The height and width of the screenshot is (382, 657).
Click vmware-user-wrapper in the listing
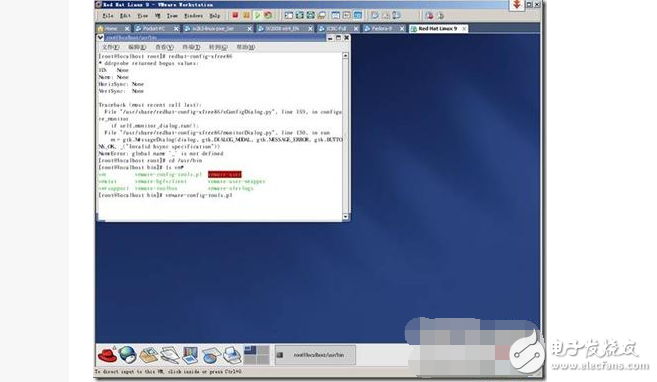(x=236, y=181)
